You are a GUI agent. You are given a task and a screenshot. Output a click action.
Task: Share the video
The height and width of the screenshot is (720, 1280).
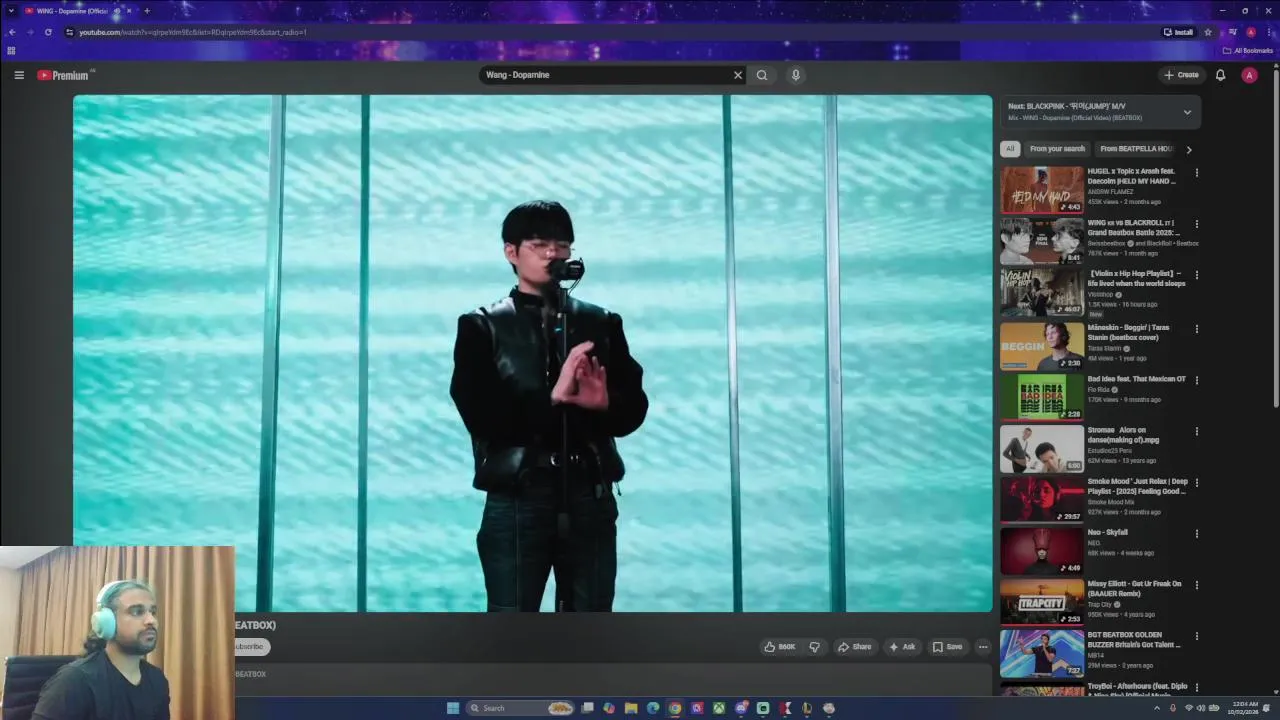click(854, 647)
